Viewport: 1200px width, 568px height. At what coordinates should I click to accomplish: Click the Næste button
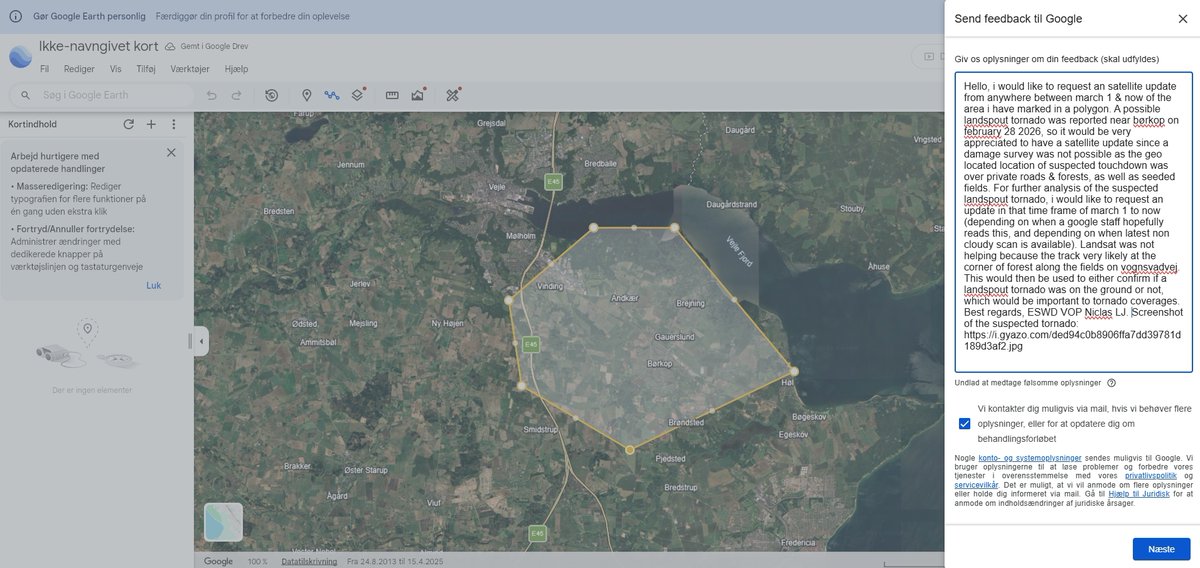click(1161, 549)
